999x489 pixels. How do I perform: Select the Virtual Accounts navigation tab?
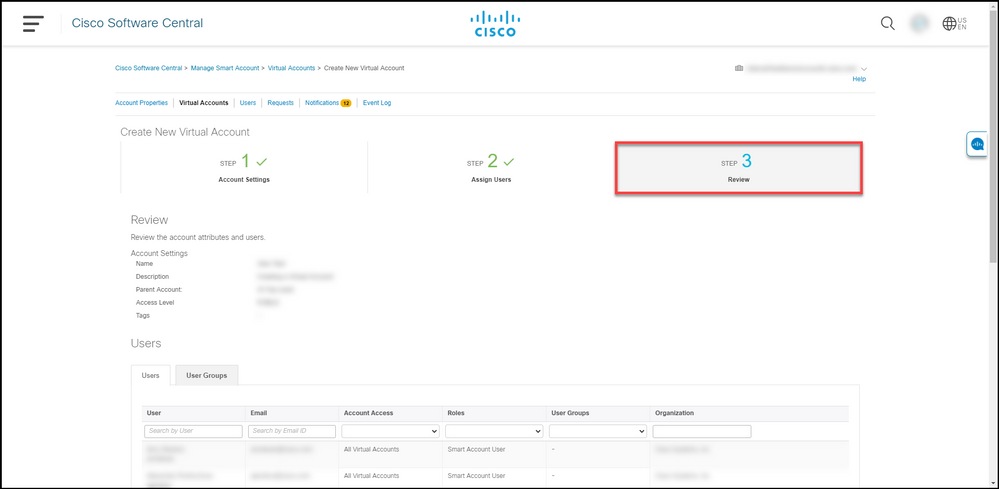coord(204,103)
